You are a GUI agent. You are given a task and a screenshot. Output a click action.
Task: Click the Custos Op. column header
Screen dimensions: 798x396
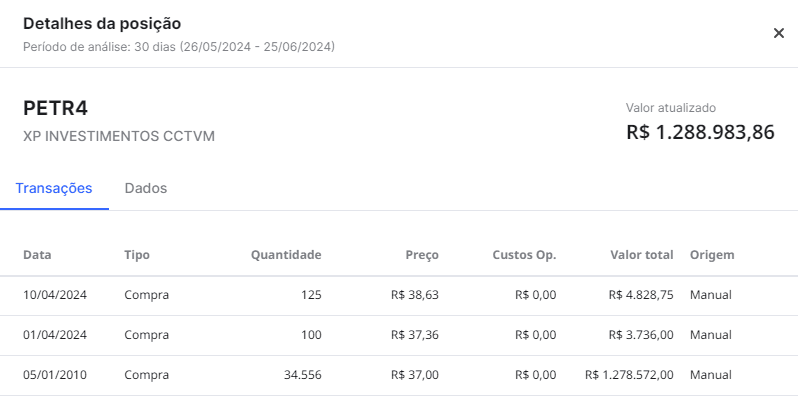tap(524, 254)
